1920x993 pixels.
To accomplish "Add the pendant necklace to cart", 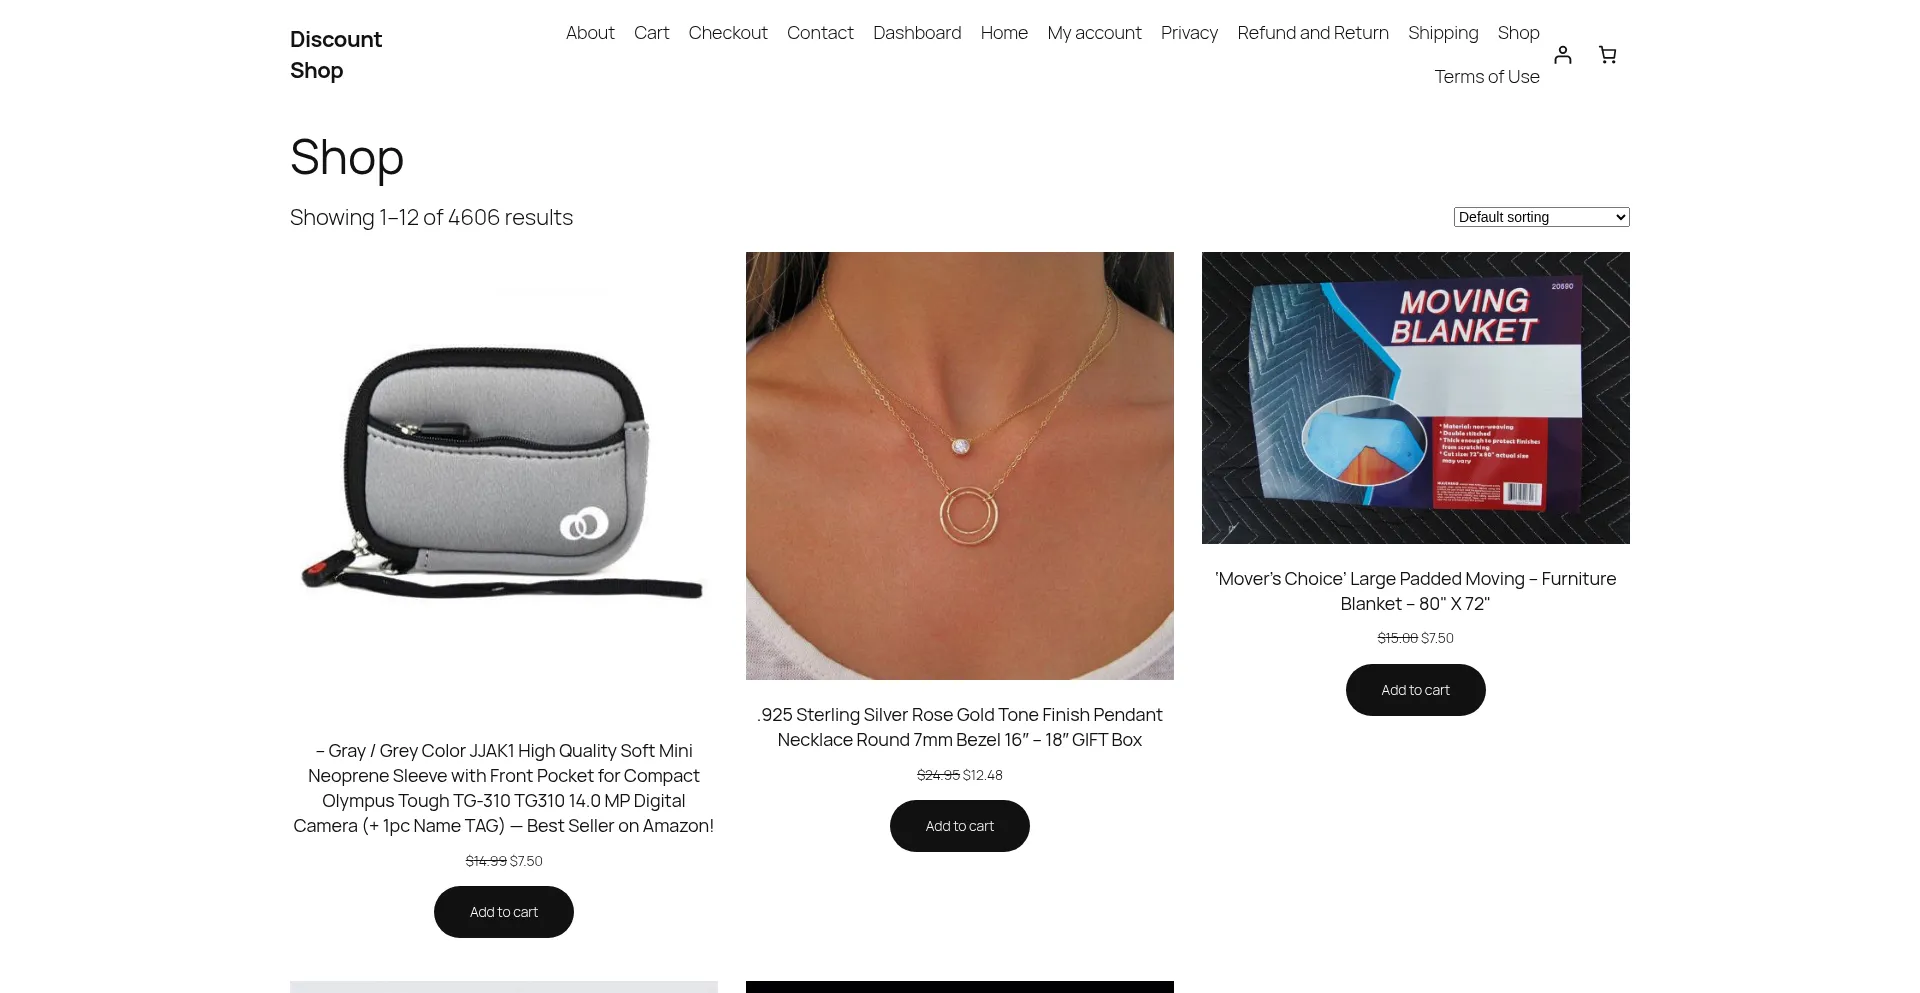I will 960,826.
